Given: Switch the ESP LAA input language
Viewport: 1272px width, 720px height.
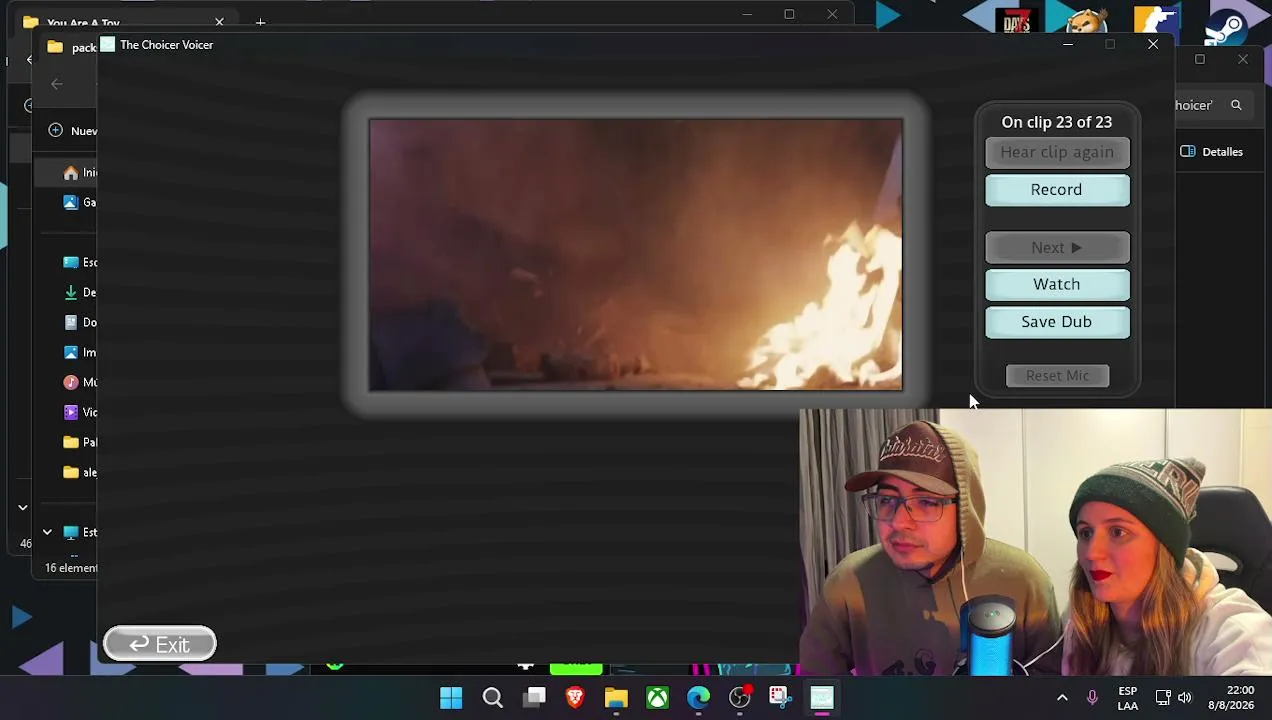Looking at the screenshot, I should [x=1127, y=698].
